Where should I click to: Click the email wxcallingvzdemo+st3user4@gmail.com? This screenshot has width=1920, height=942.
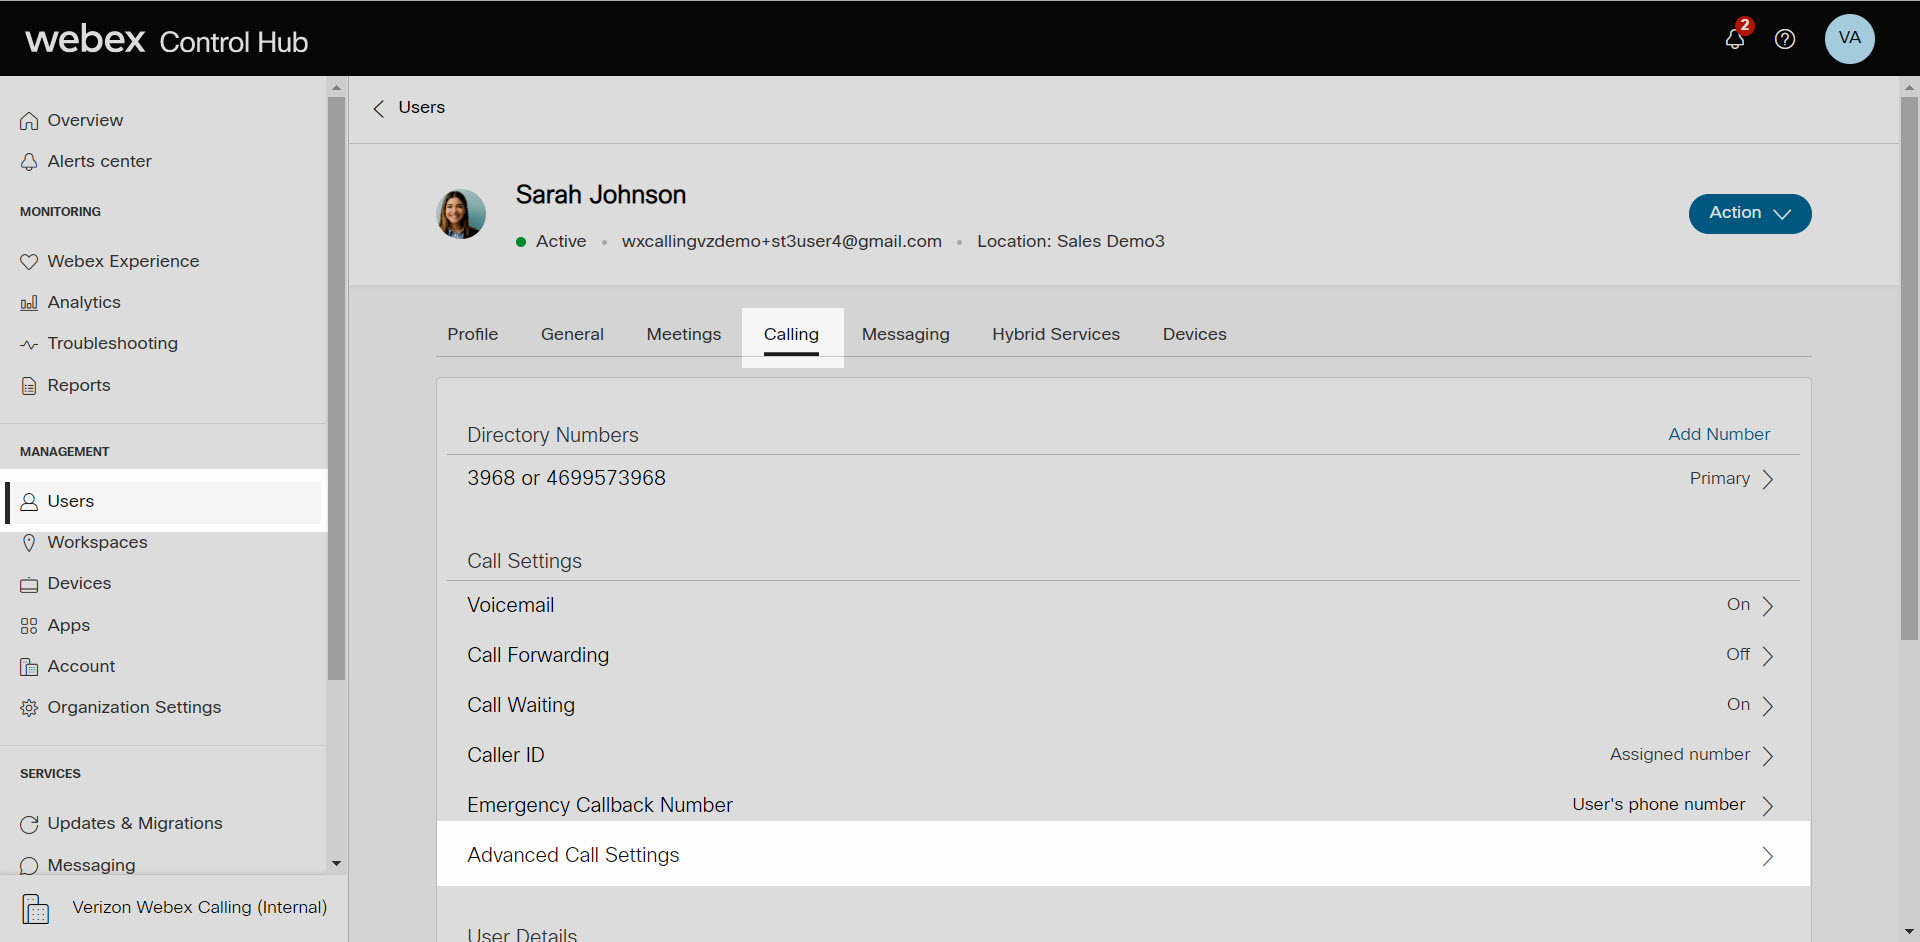click(x=782, y=241)
